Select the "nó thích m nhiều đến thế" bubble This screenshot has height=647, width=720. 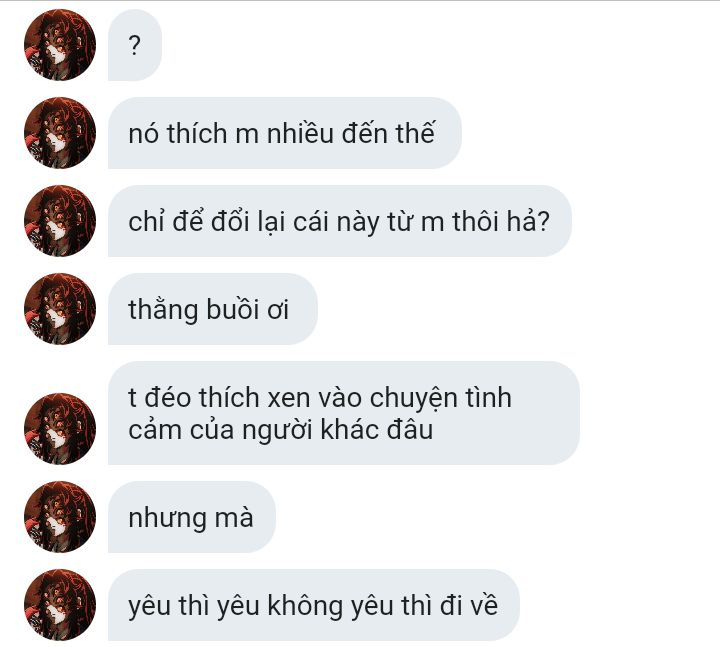(285, 133)
